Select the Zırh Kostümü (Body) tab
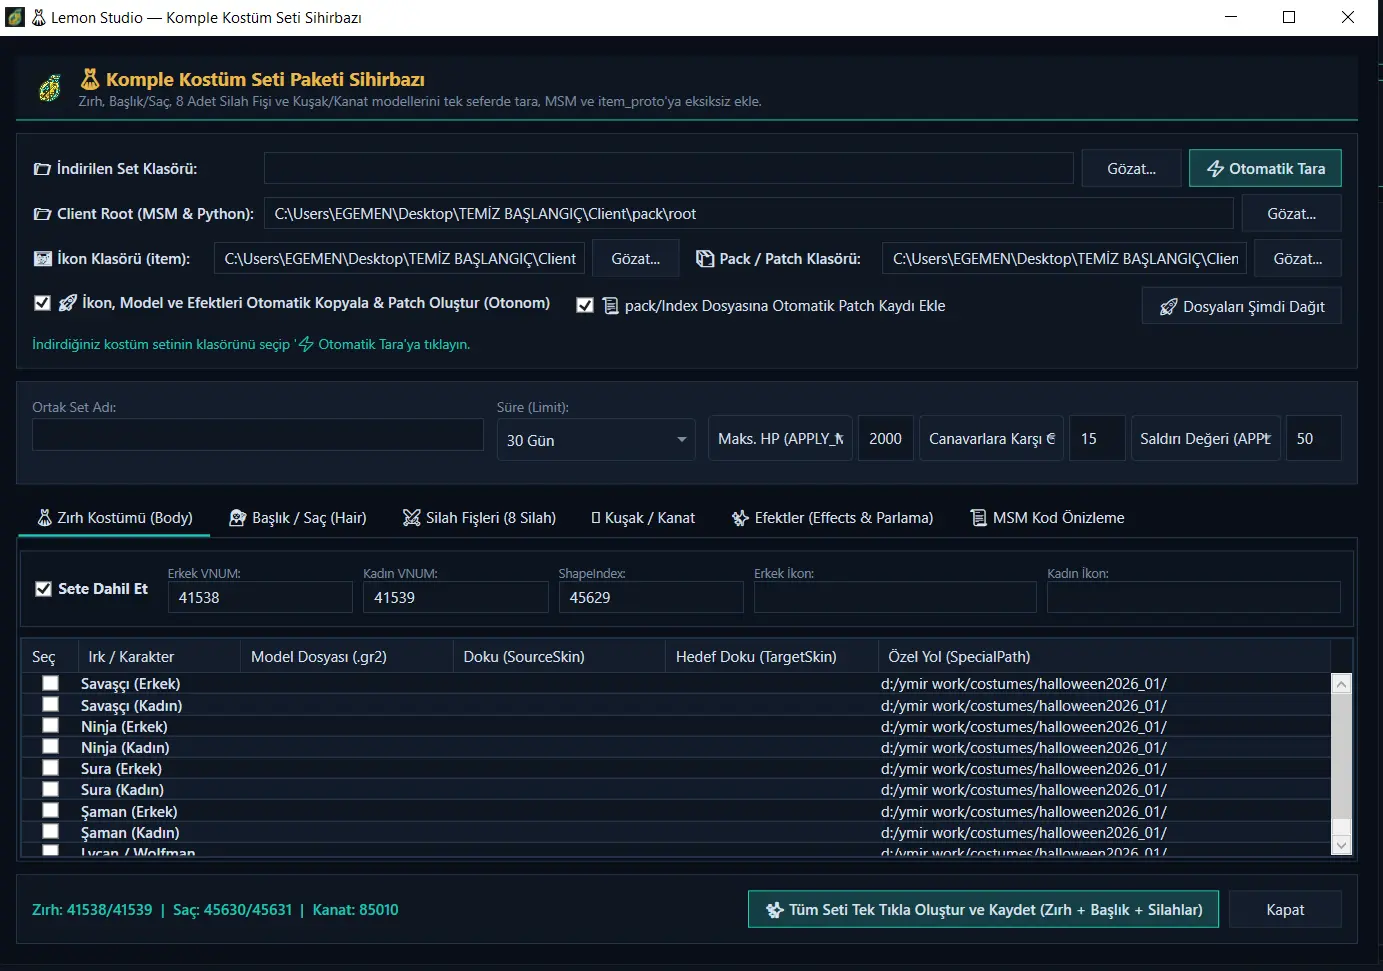 [x=115, y=518]
